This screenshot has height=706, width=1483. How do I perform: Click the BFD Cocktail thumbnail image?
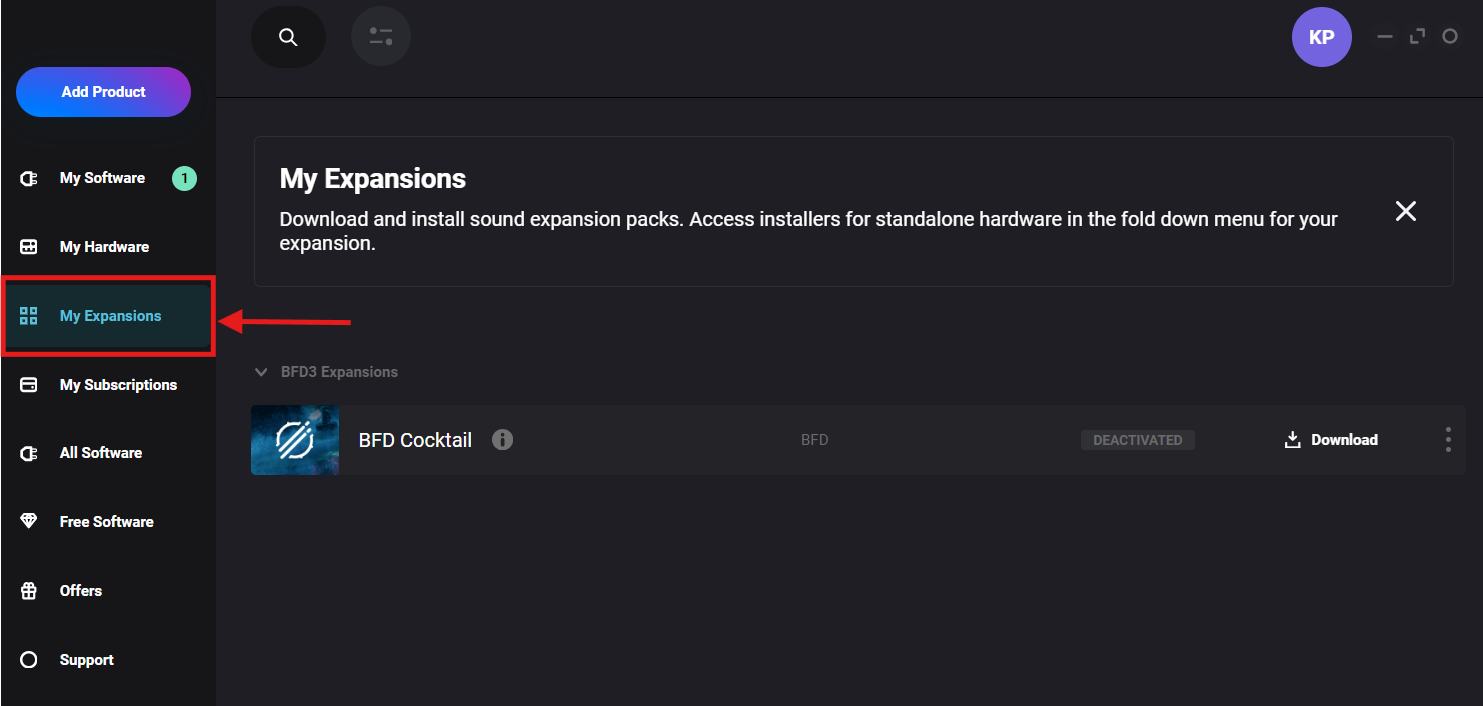295,440
